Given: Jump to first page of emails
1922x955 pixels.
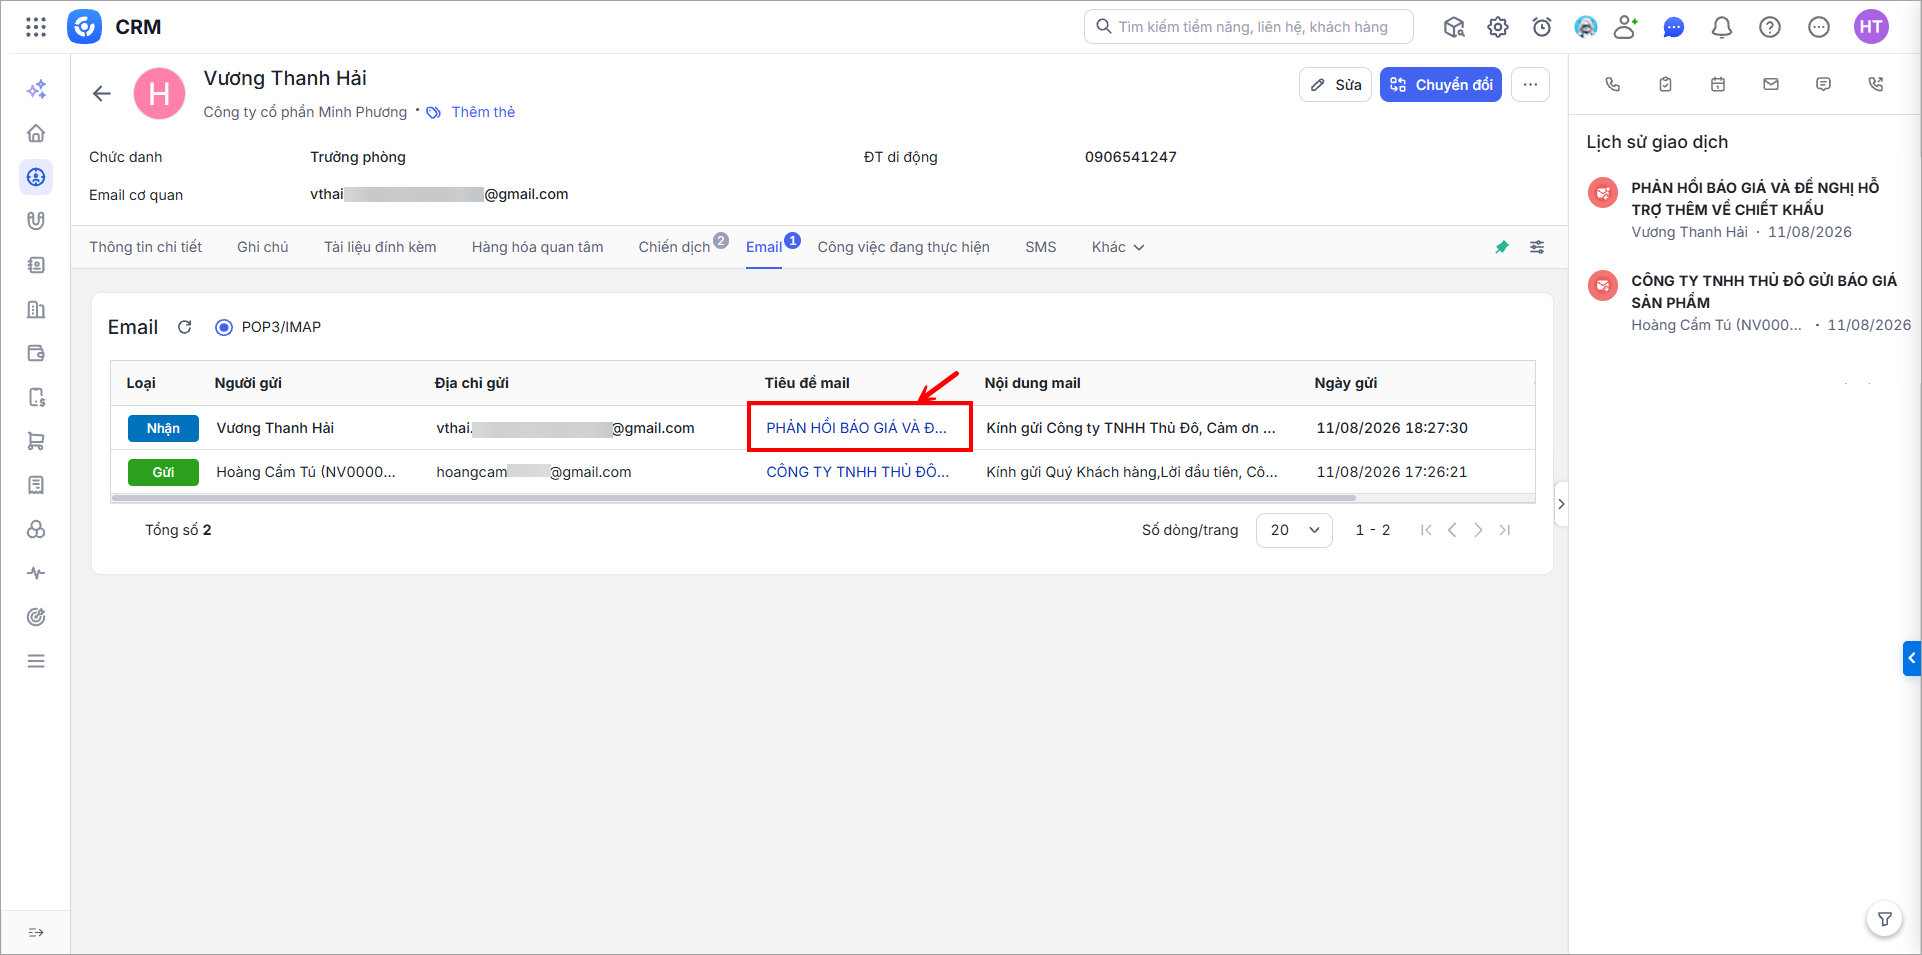Looking at the screenshot, I should tap(1426, 530).
